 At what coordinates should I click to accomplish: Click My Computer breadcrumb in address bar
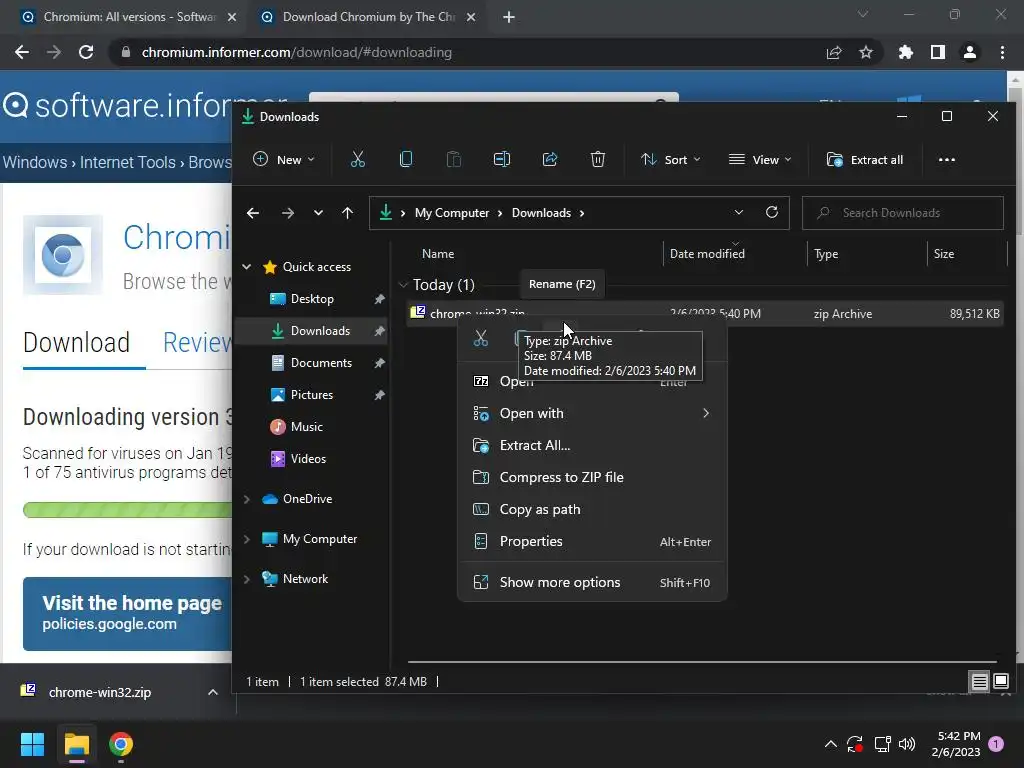pyautogui.click(x=452, y=213)
